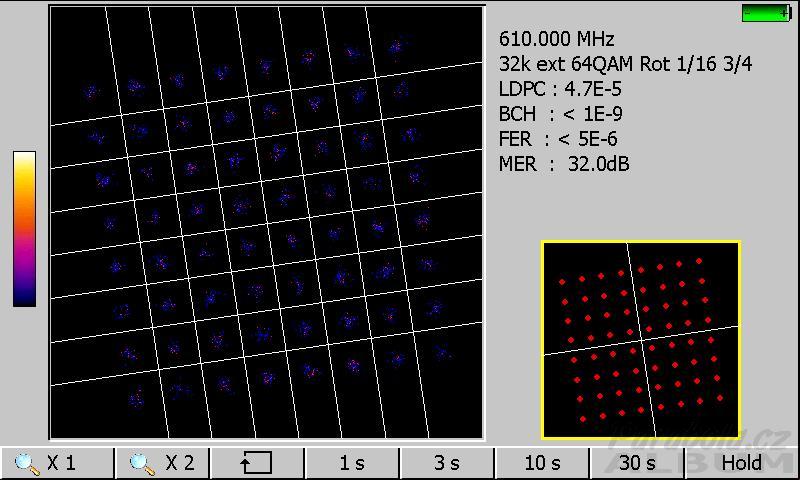Click the heat color scale bar
Screen dimensions: 800x480
tap(24, 229)
